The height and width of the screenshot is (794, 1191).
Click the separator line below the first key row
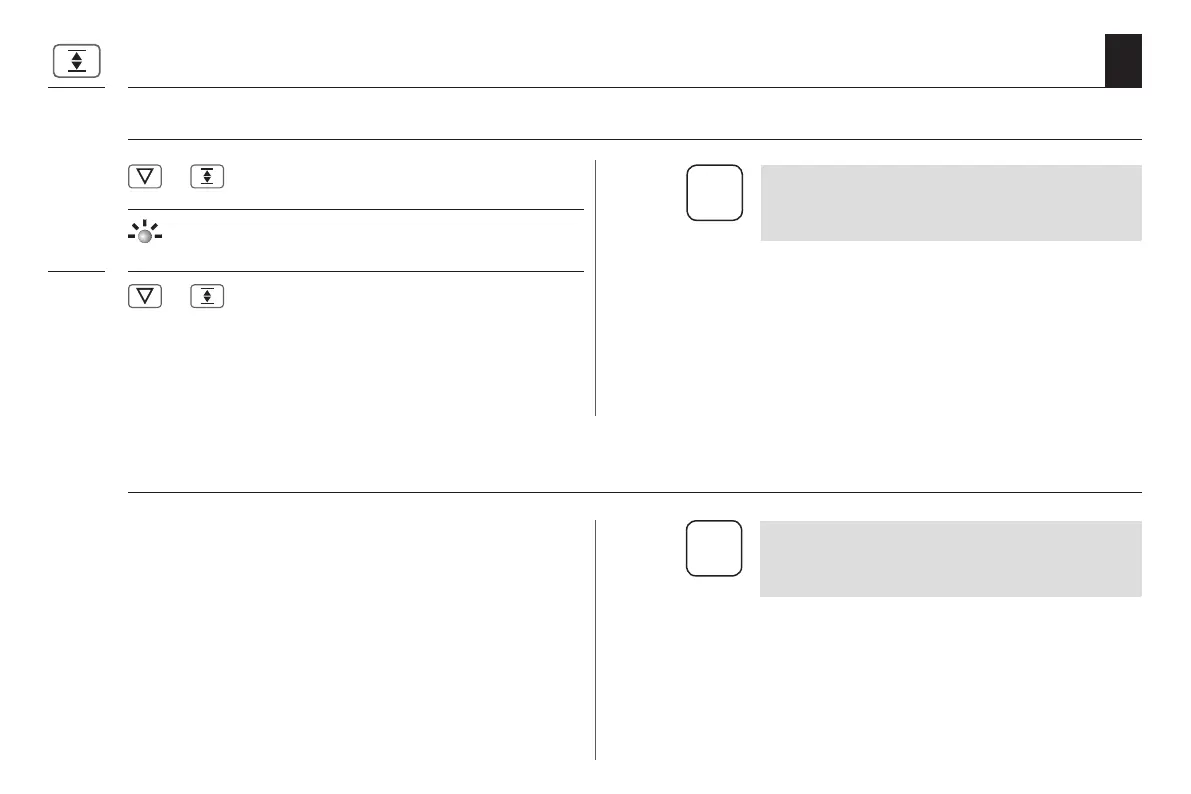(356, 210)
